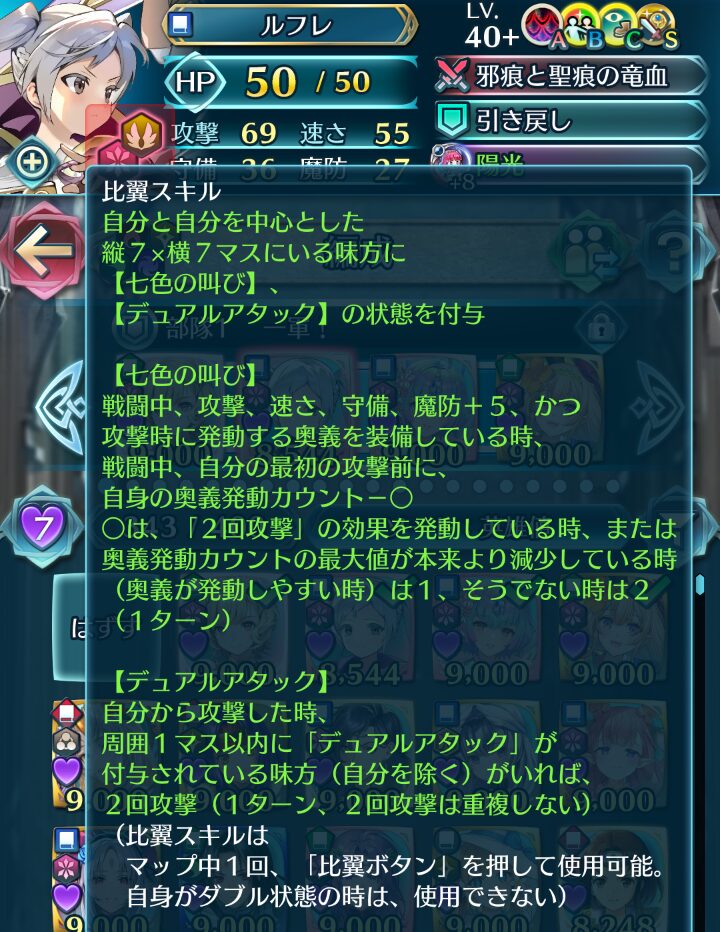Tap the plus zoom icon on portrait
720x932 pixels.
tap(33, 162)
